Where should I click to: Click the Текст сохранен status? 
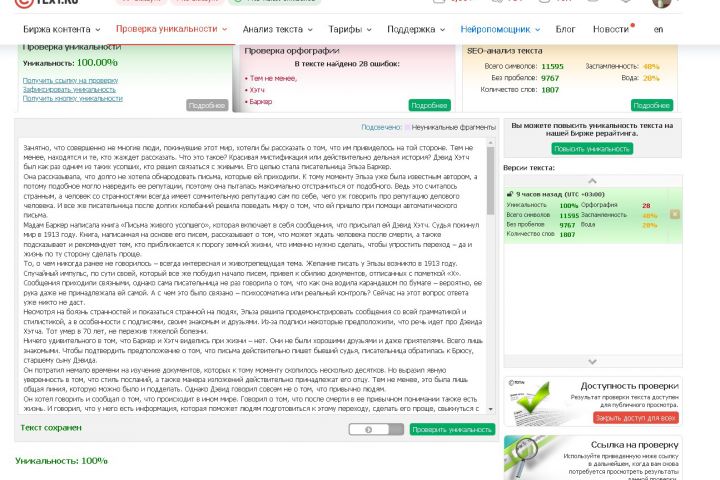tap(51, 428)
